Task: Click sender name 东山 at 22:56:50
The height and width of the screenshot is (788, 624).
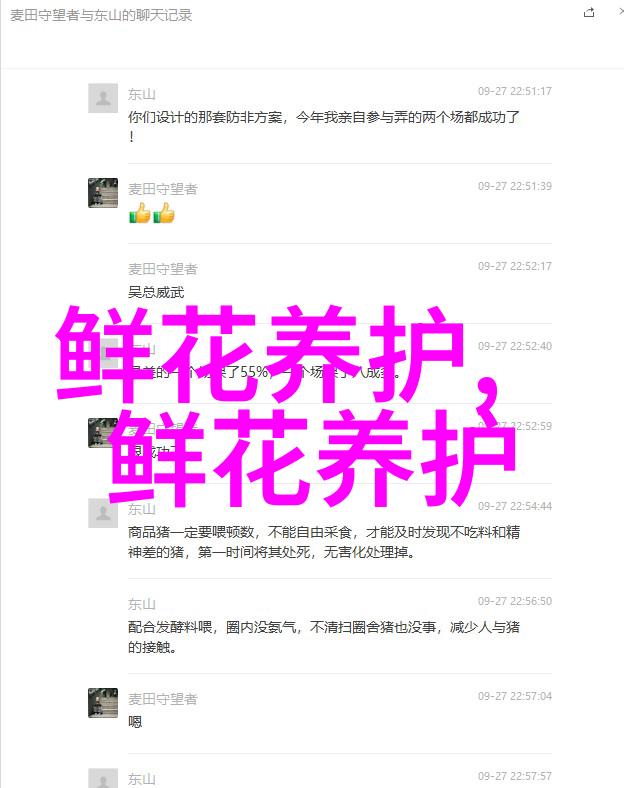Action: 142,604
